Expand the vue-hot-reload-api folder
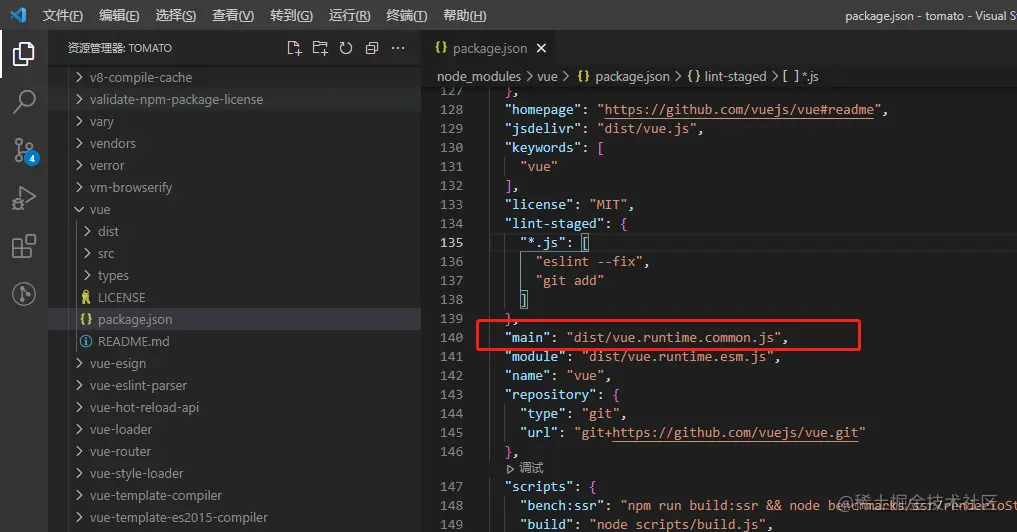1017x532 pixels. (x=234, y=407)
